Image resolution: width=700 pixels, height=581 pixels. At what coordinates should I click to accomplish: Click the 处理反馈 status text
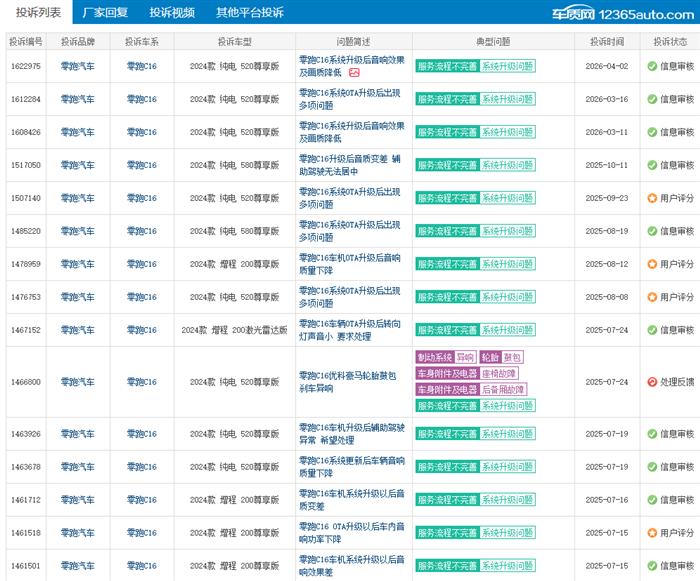[x=677, y=382]
